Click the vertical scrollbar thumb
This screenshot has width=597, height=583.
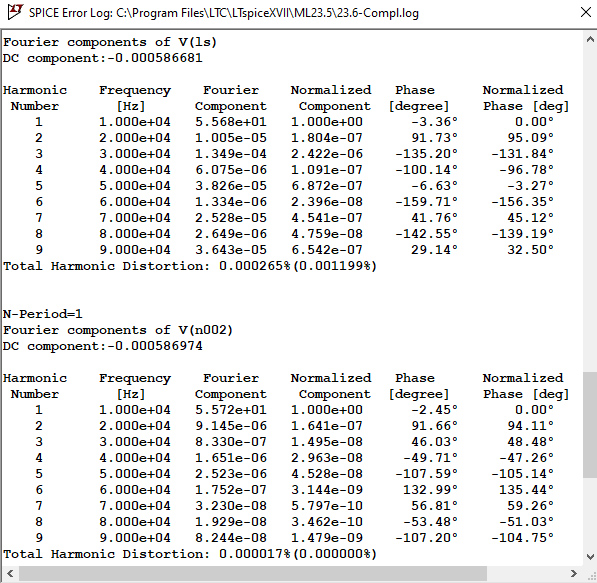[x=590, y=425]
